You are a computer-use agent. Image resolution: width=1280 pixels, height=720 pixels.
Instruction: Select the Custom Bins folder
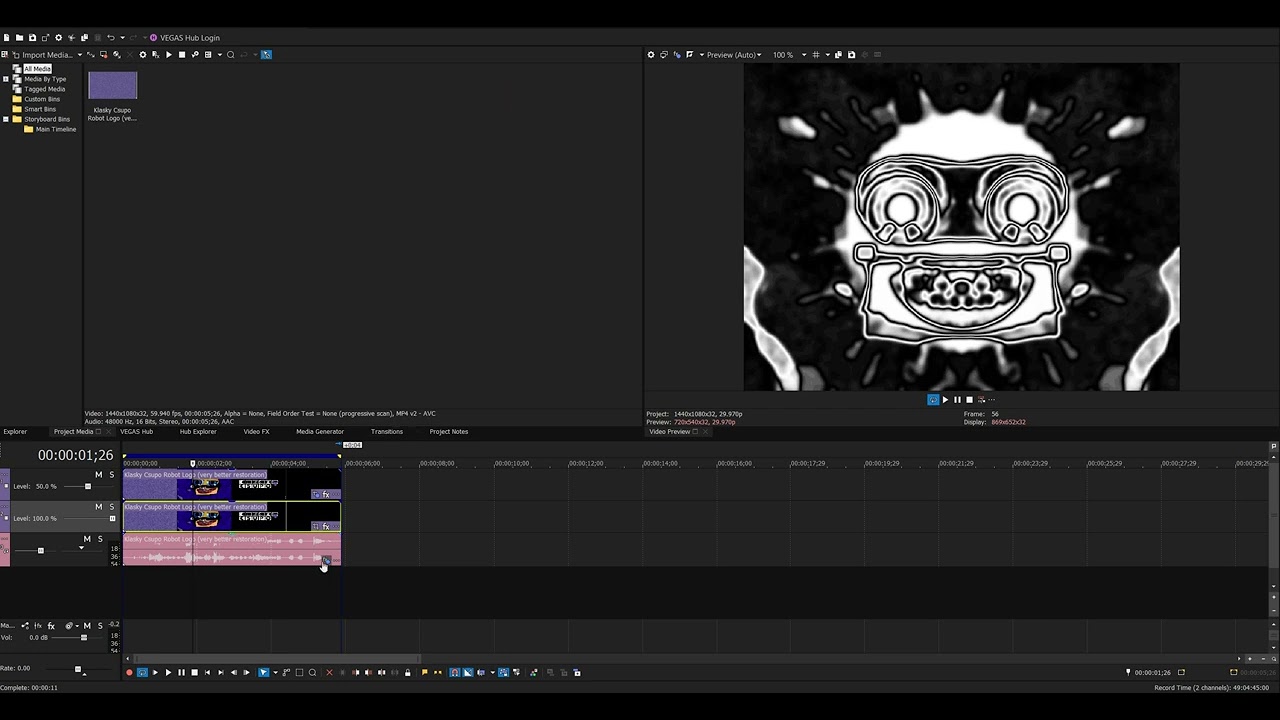pos(42,99)
